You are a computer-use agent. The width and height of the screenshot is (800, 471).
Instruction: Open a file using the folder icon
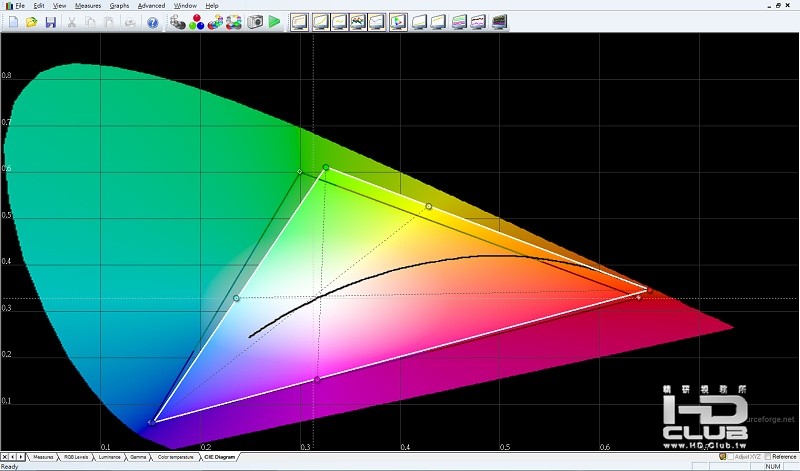click(x=32, y=22)
